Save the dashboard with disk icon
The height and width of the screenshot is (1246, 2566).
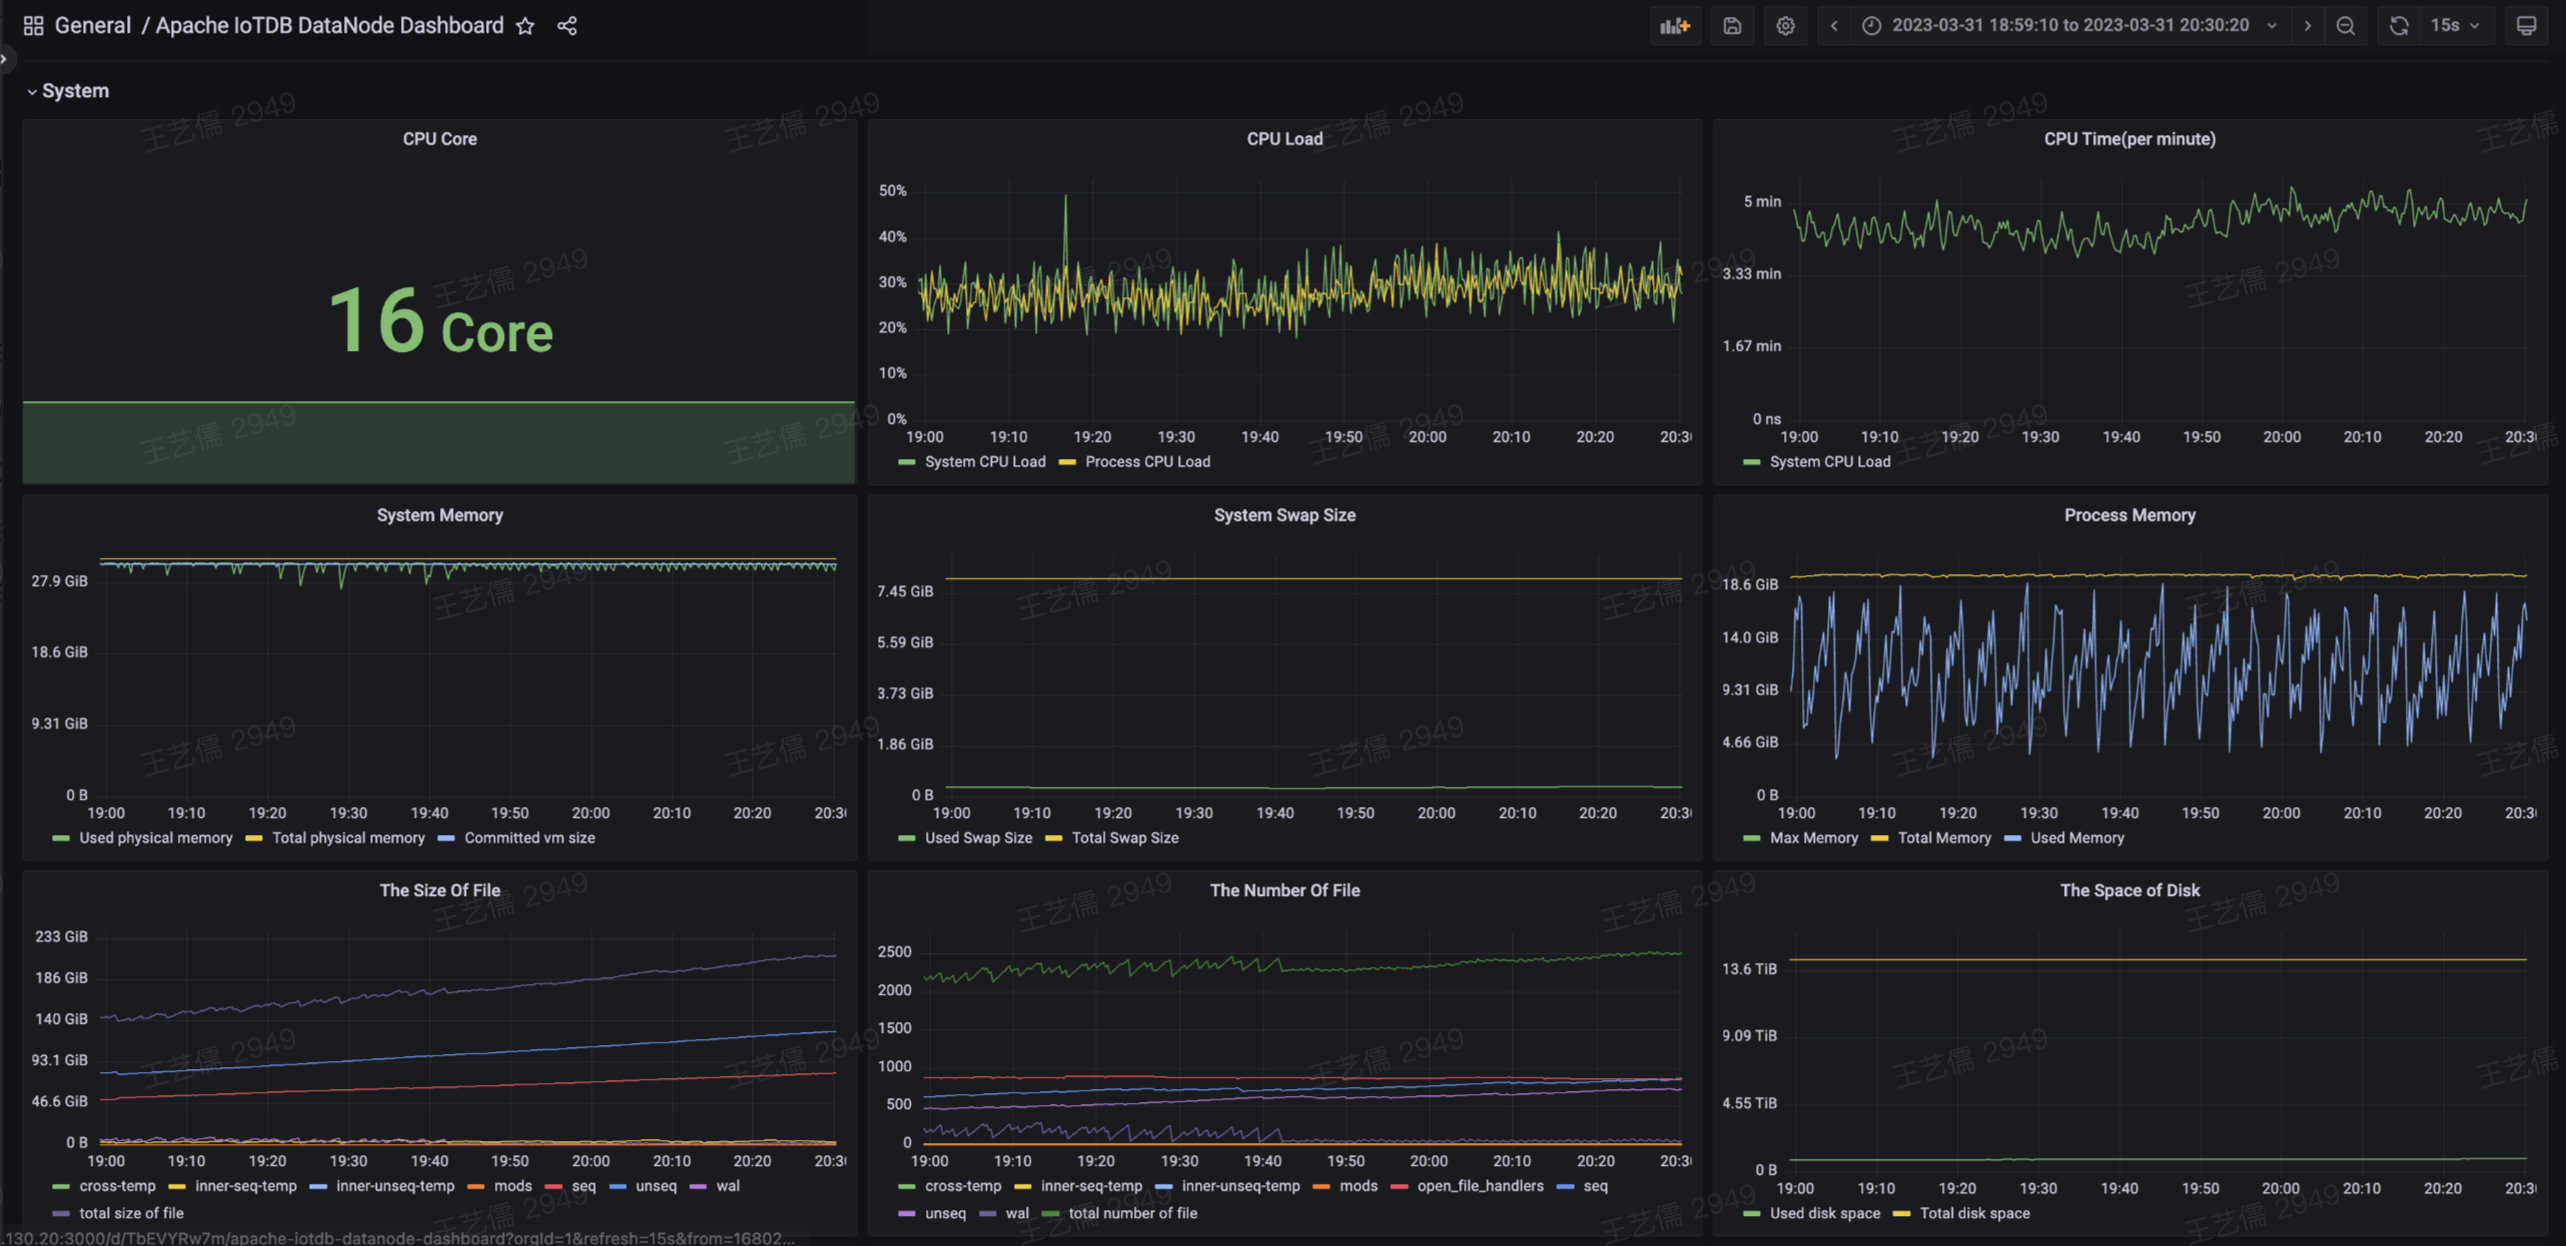click(1732, 26)
